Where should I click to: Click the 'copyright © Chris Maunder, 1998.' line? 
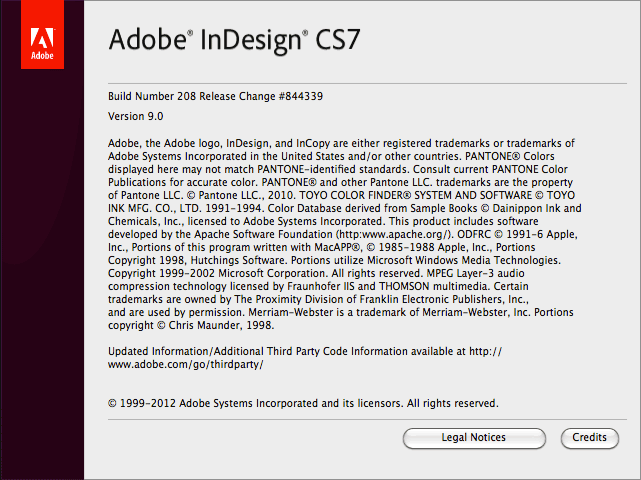(x=191, y=325)
